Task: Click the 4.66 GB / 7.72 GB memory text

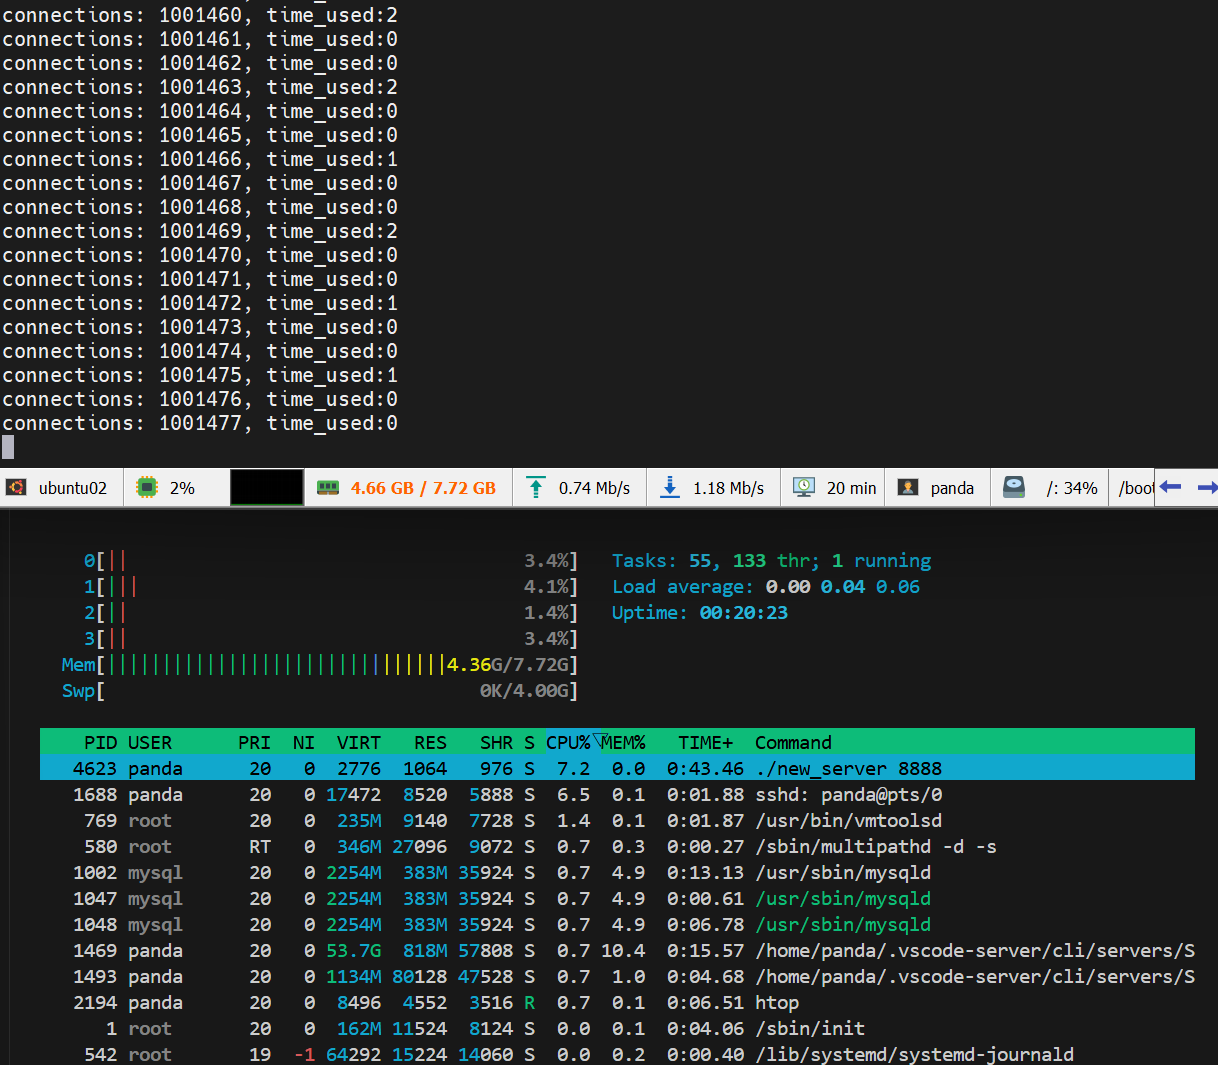Action: click(x=423, y=488)
